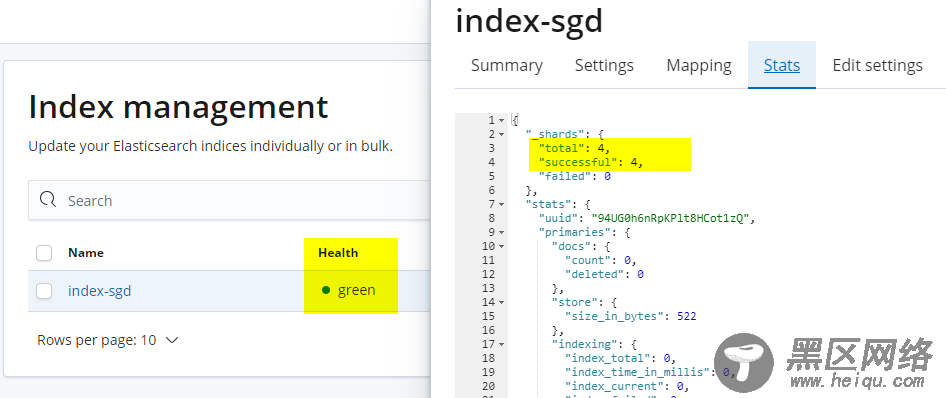Click the Index management heading
Viewport: 946px width, 398px height.
pos(178,107)
